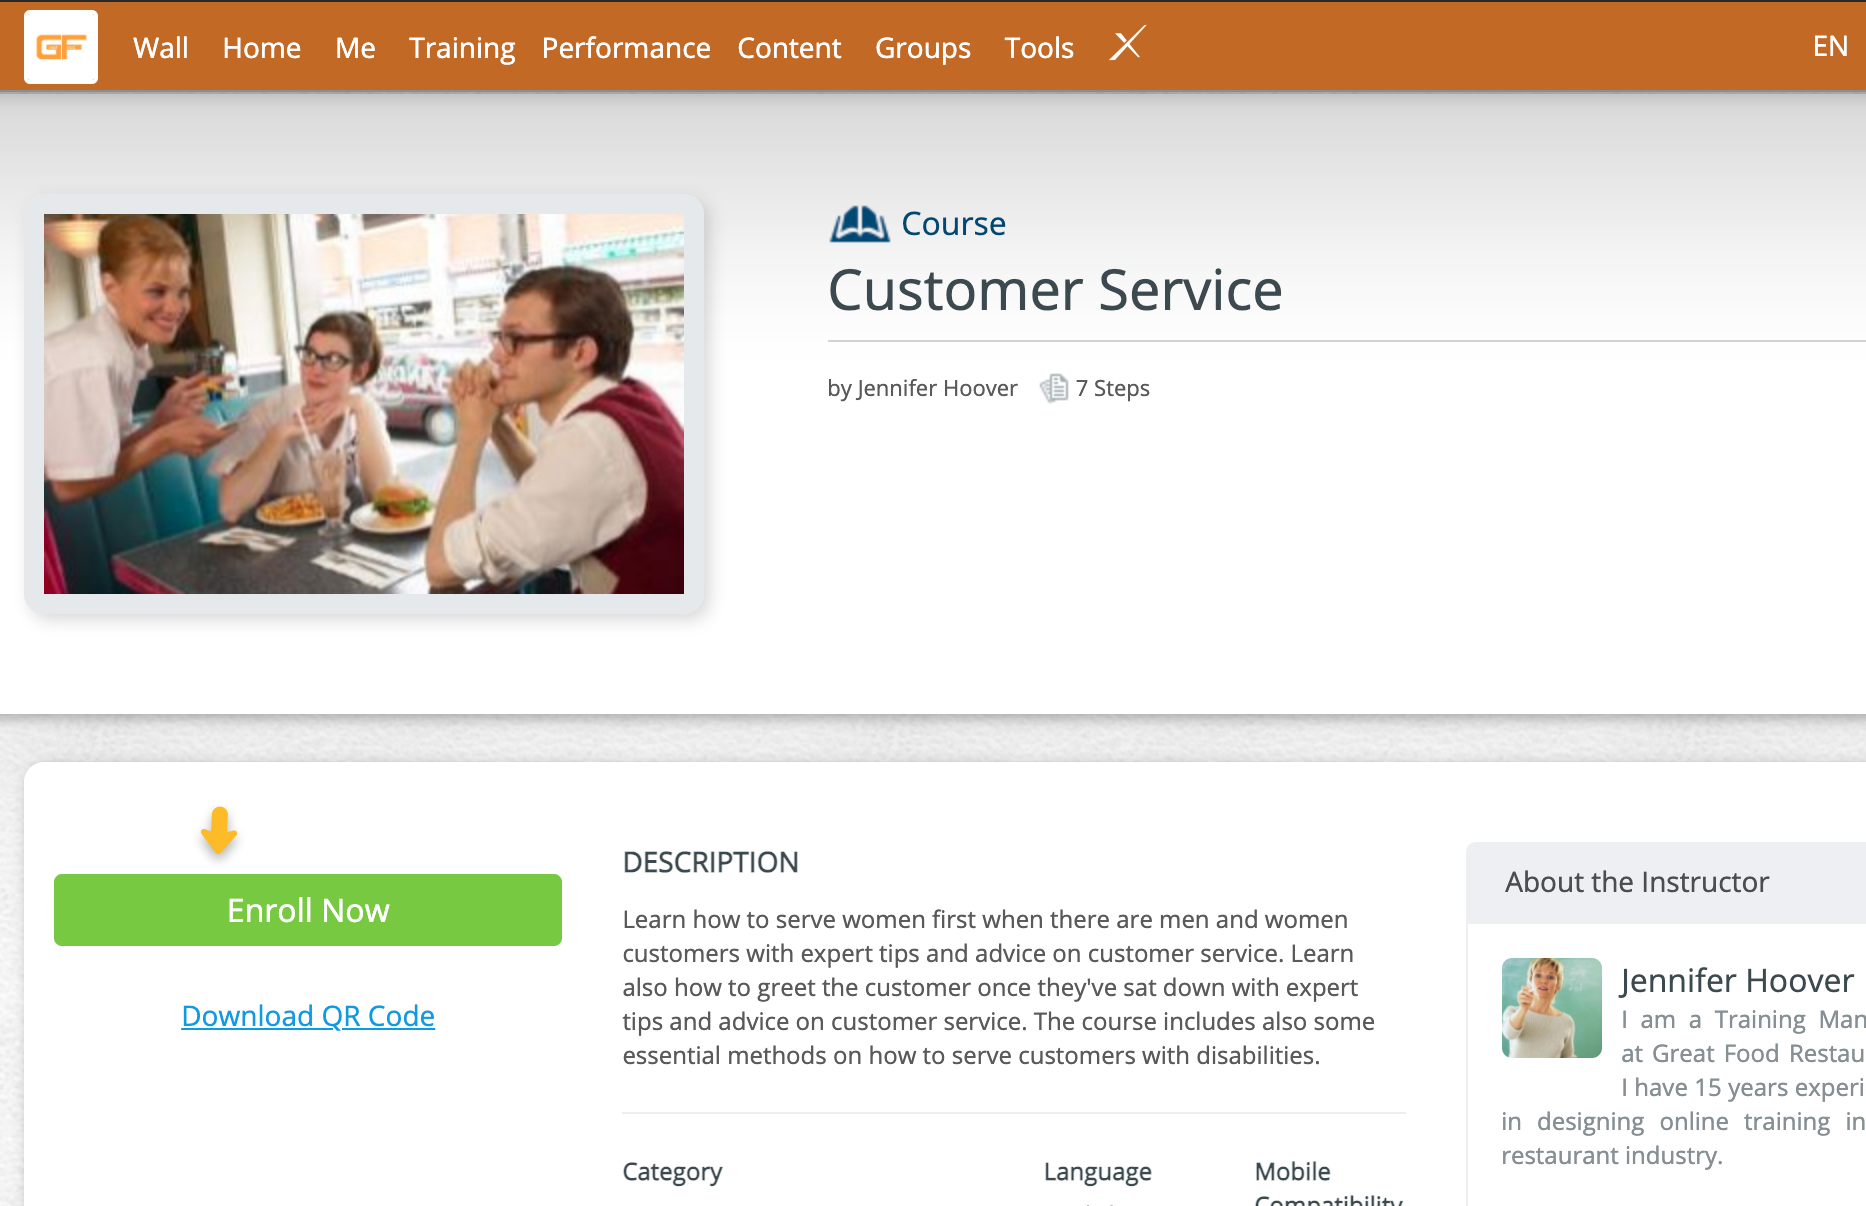Click the About the Instructor header

(x=1636, y=882)
